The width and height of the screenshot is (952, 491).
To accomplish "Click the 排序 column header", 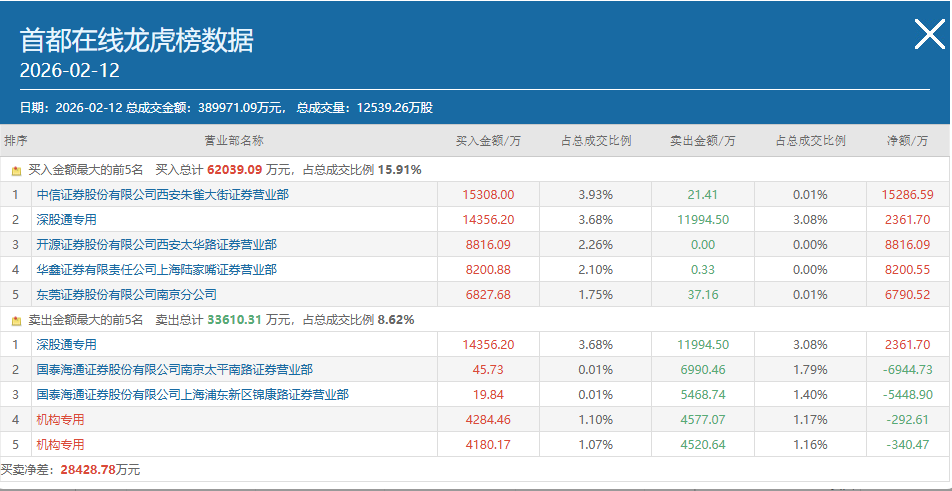I will coord(16,141).
